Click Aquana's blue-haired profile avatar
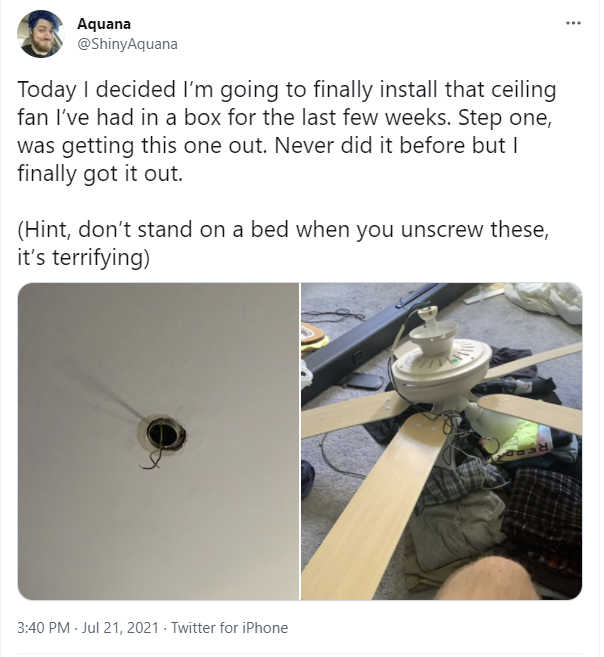The image size is (604, 657). (40, 34)
